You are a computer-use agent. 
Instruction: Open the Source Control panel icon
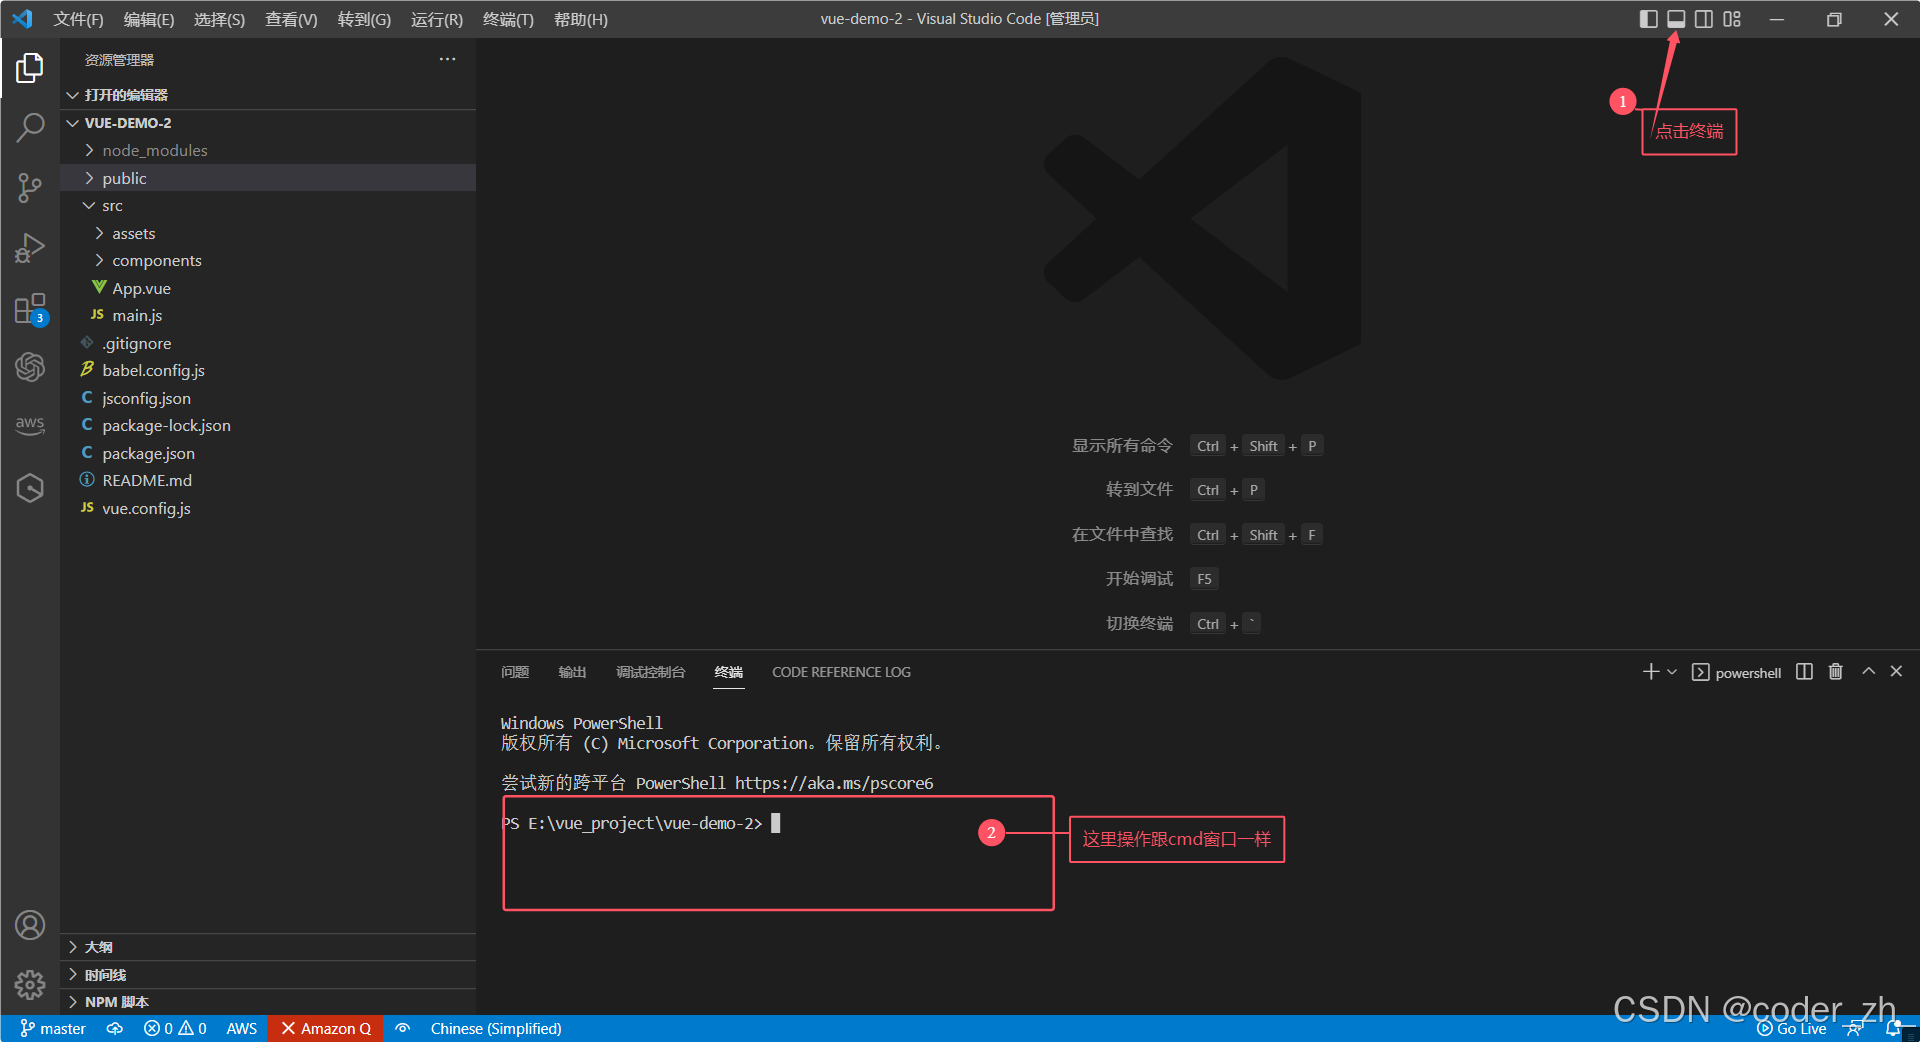(x=30, y=188)
